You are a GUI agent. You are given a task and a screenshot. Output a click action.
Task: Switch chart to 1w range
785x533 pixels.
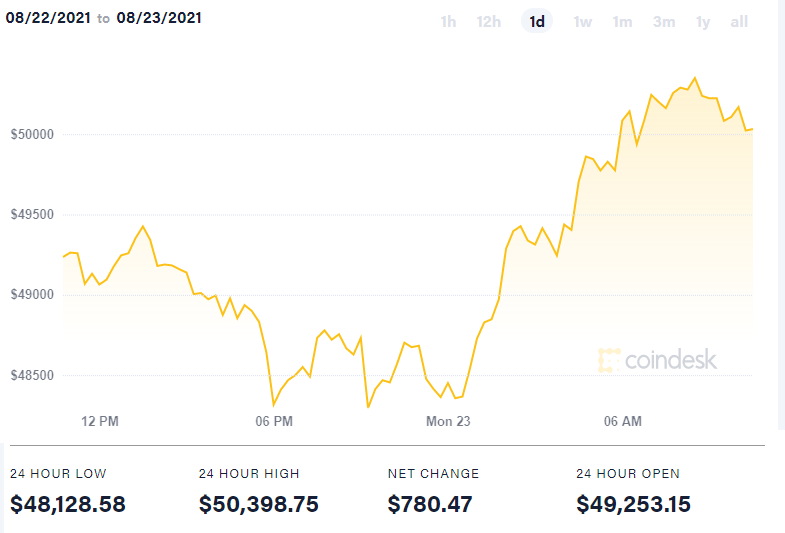(582, 22)
